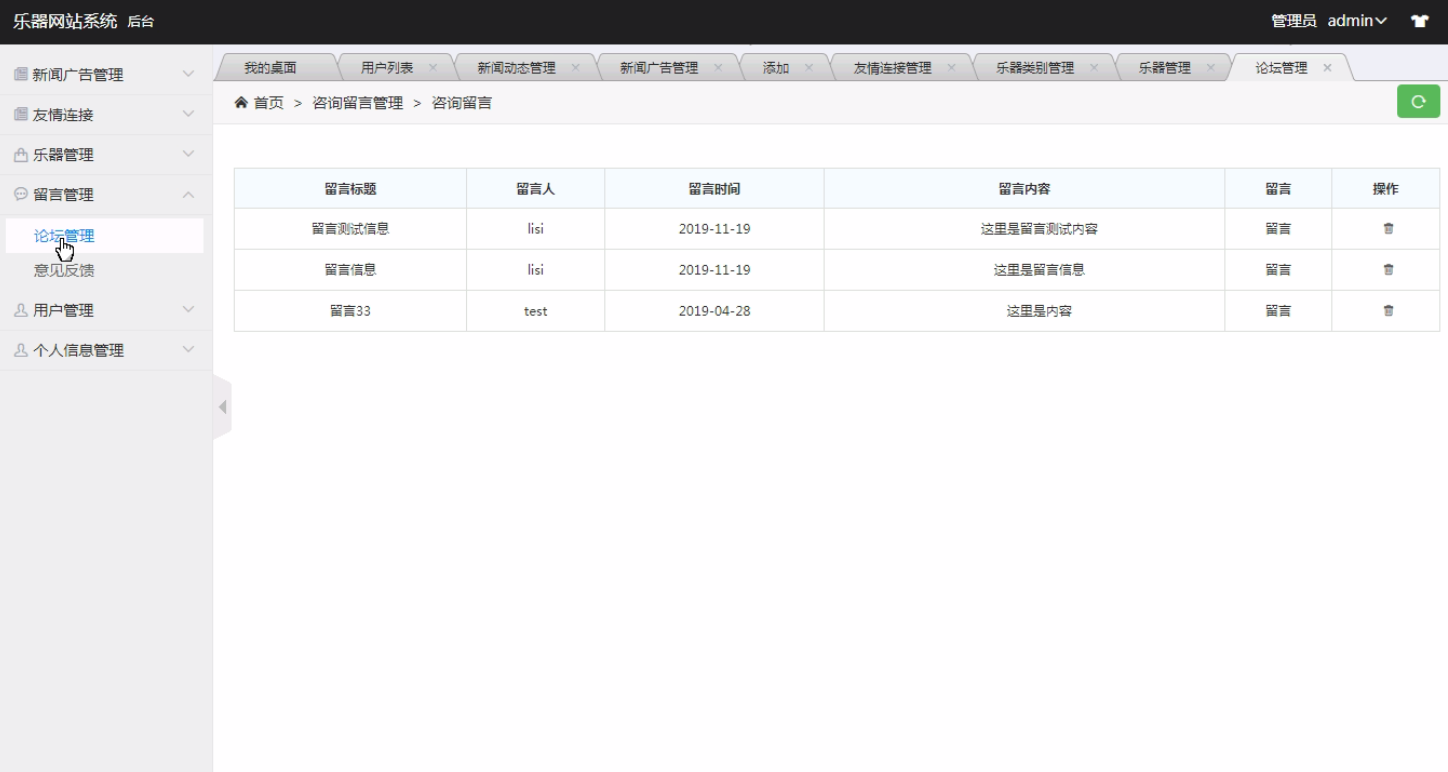Viewport: 1448px width, 772px height.
Task: Expand 个人信息管理 menu chevron
Action: click(x=188, y=350)
